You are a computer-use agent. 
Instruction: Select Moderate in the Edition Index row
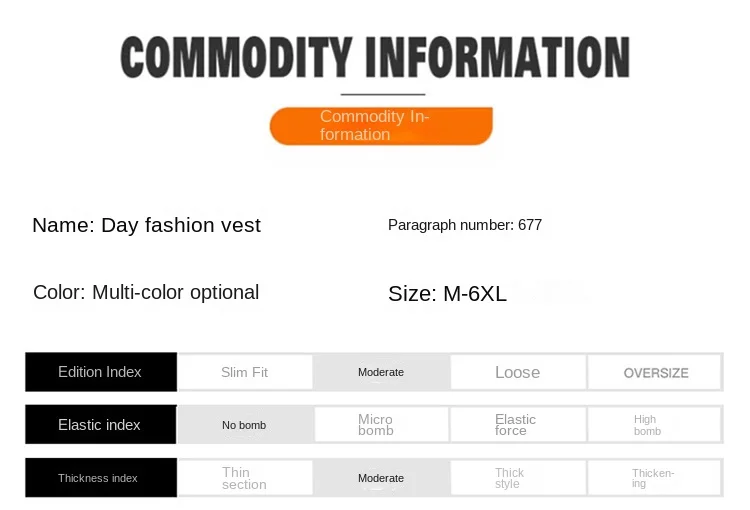coord(381,372)
